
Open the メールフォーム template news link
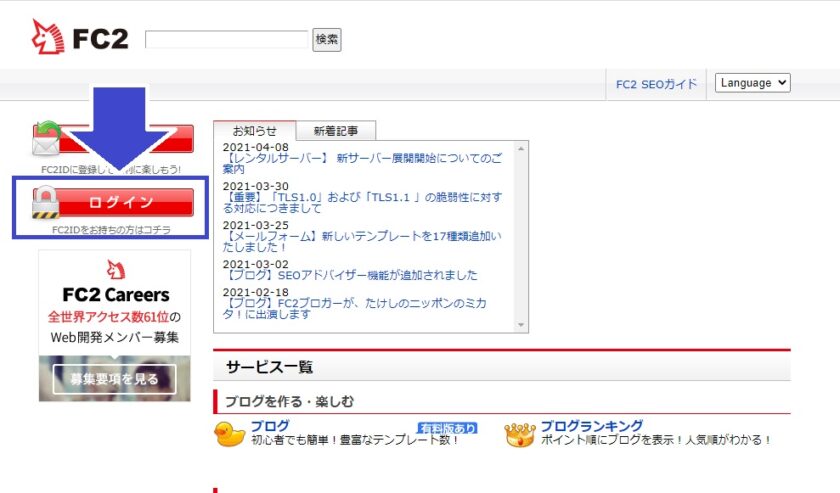point(362,242)
